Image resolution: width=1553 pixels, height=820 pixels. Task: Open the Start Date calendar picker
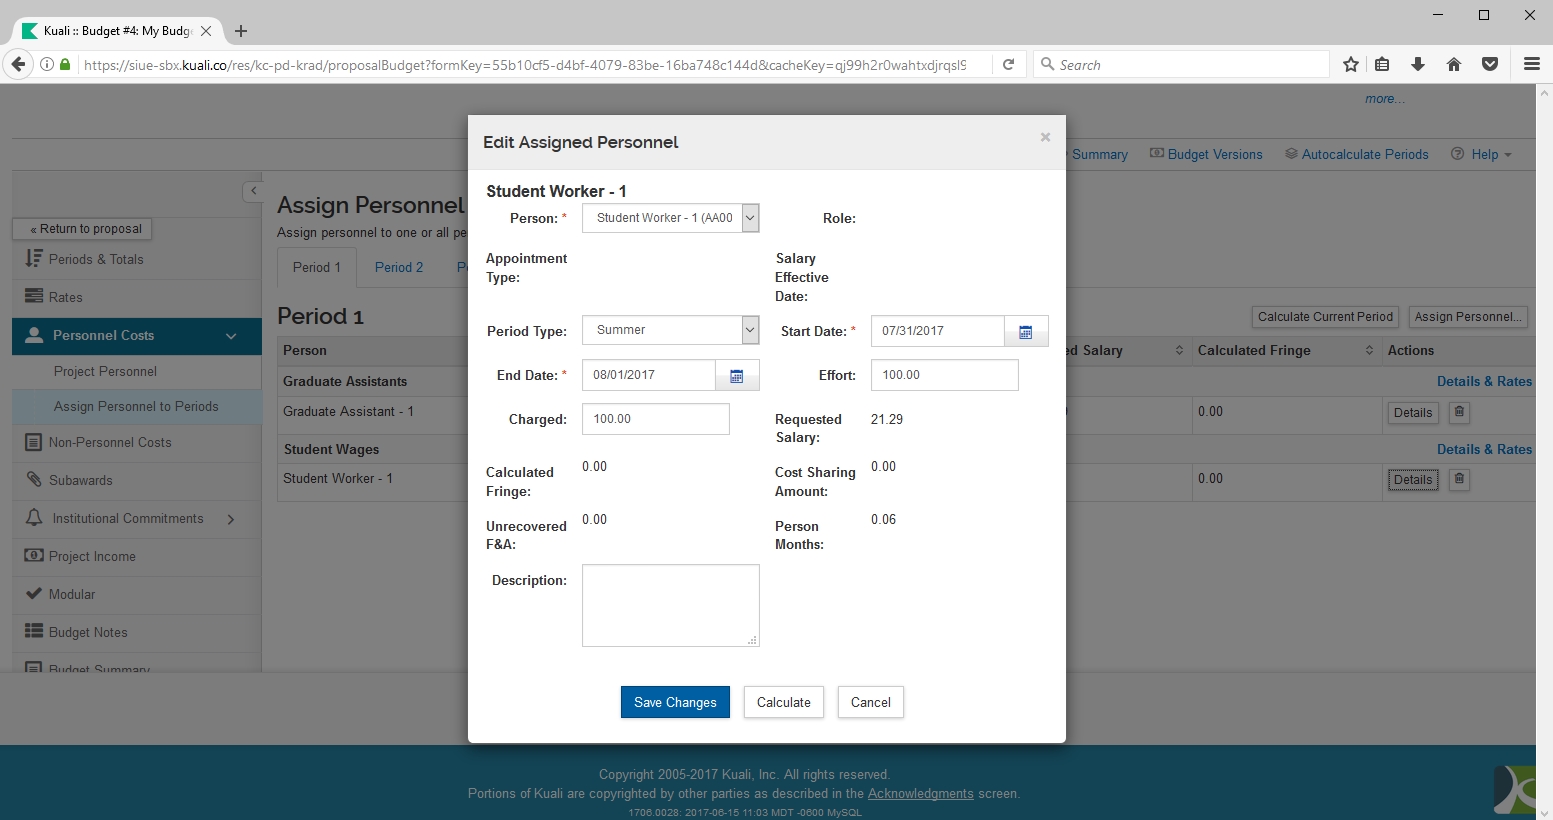point(1025,331)
